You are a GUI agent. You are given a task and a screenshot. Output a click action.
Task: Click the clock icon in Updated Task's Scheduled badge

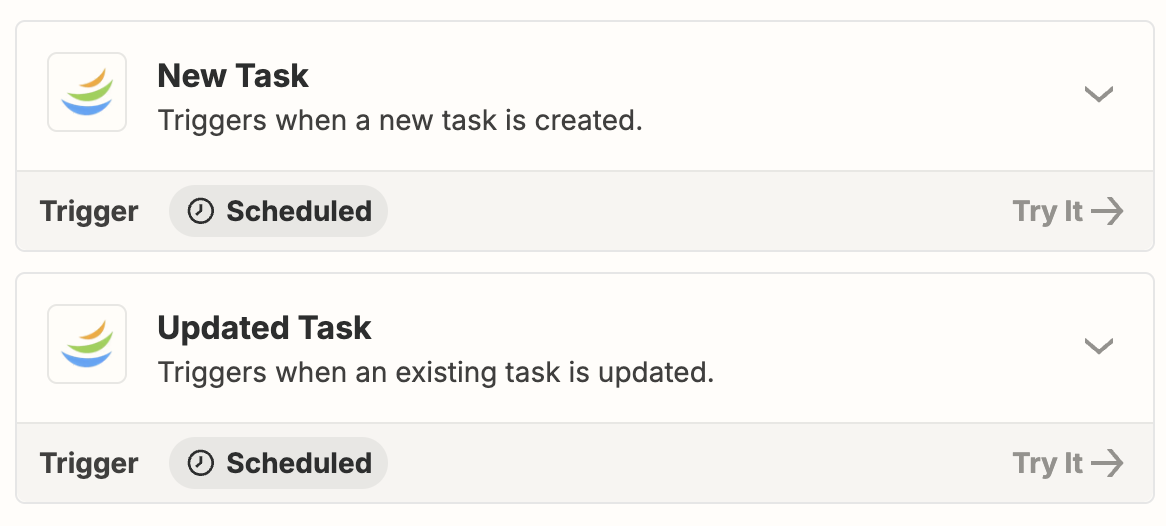point(200,464)
